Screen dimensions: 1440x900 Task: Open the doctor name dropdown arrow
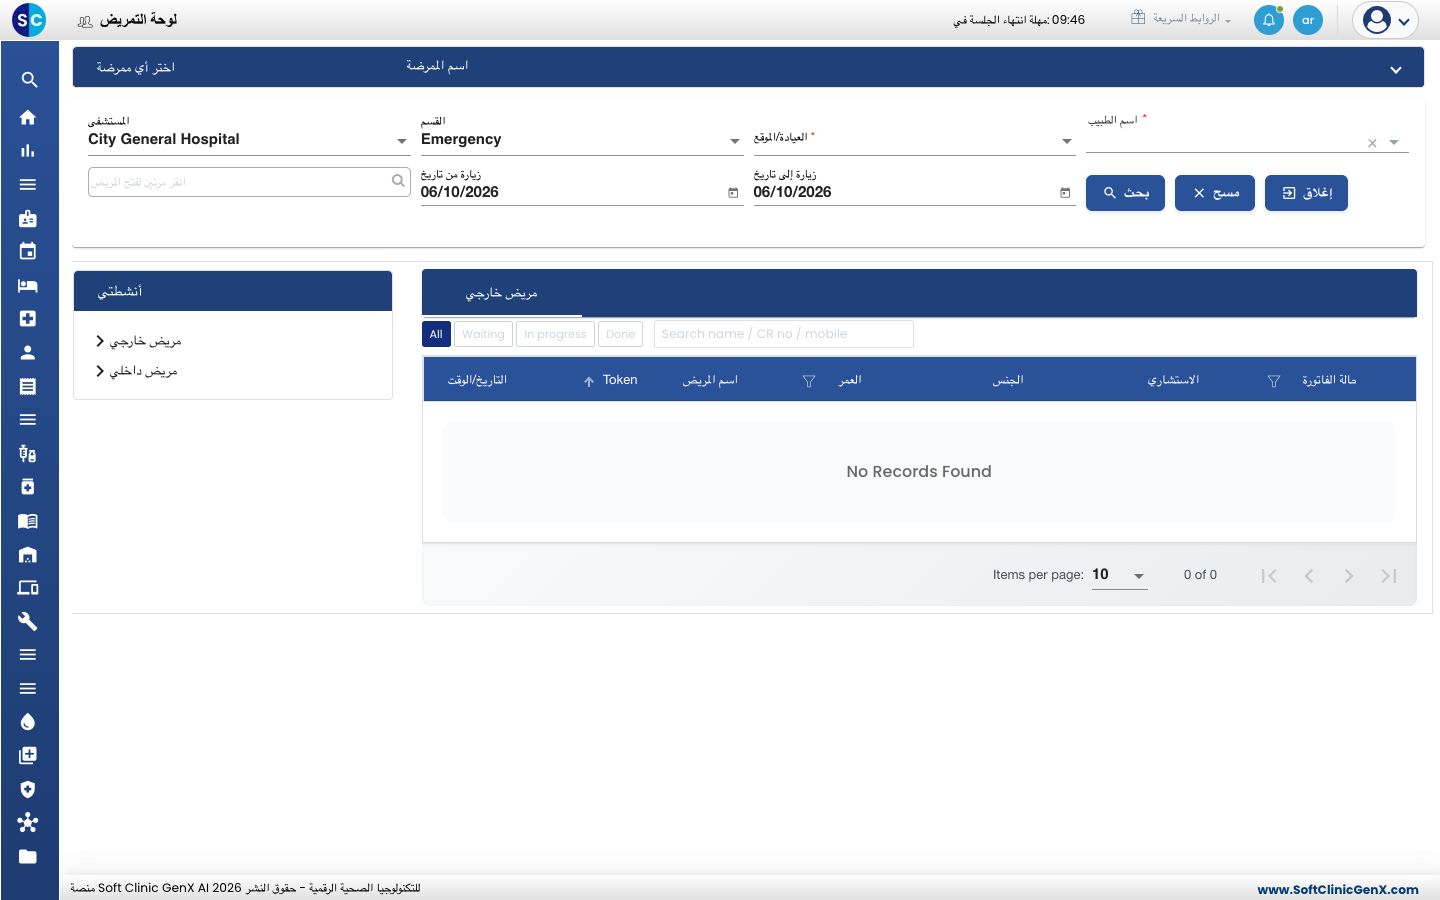tap(1394, 143)
